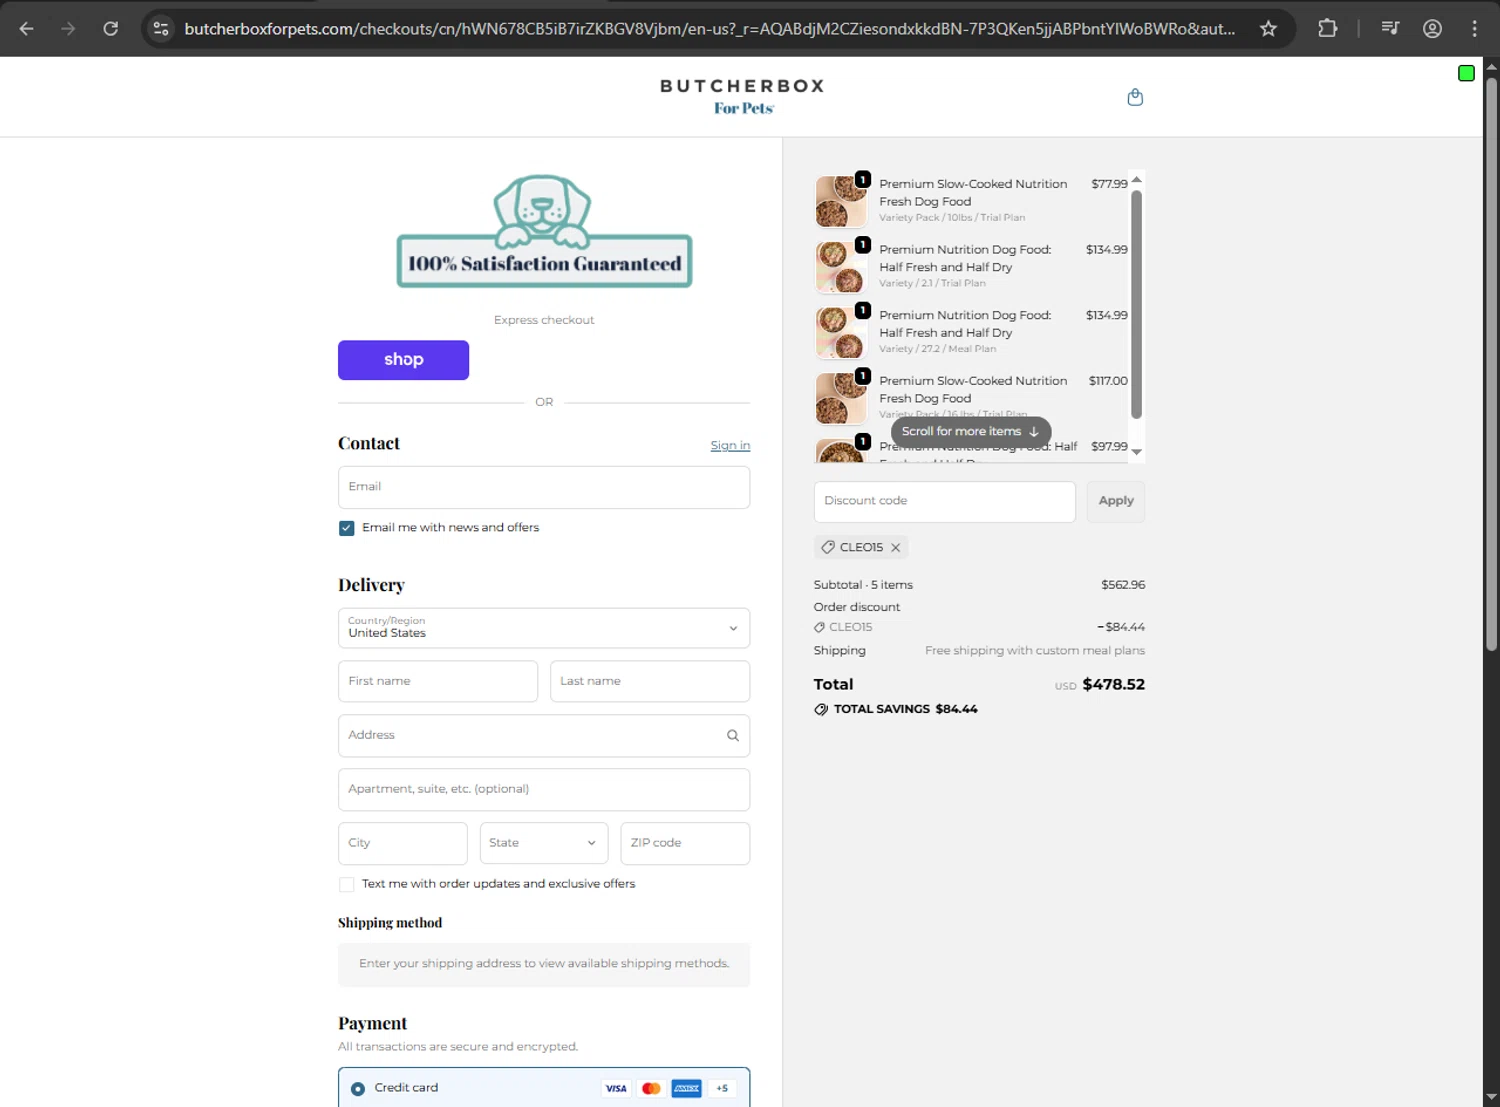Click the Mastercard logo
The image size is (1500, 1107).
(651, 1088)
